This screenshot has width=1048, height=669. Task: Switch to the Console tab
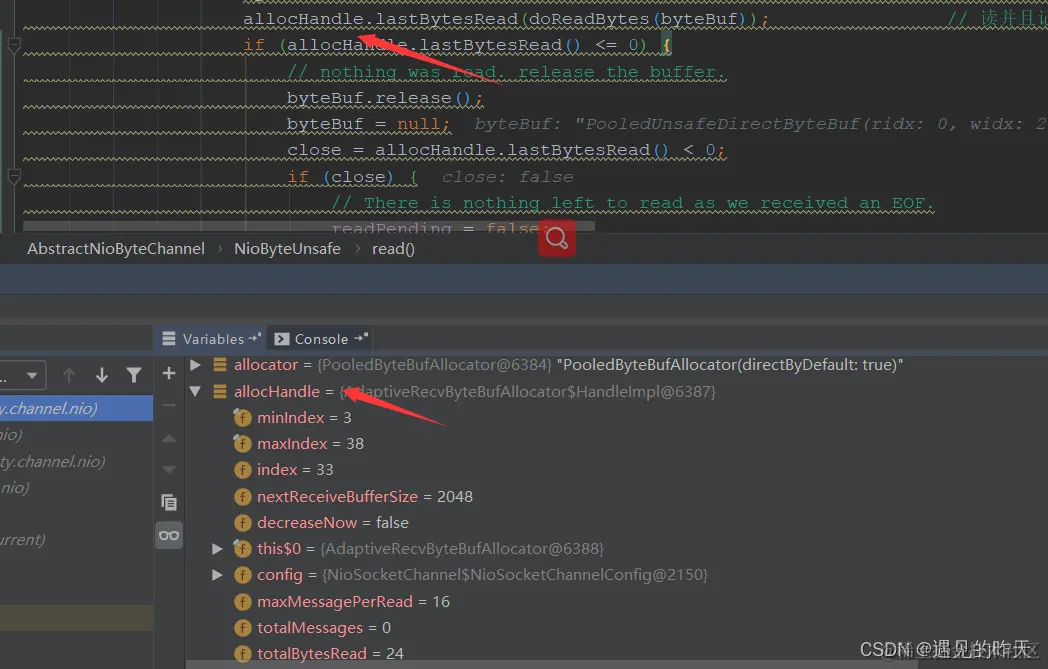(x=321, y=339)
